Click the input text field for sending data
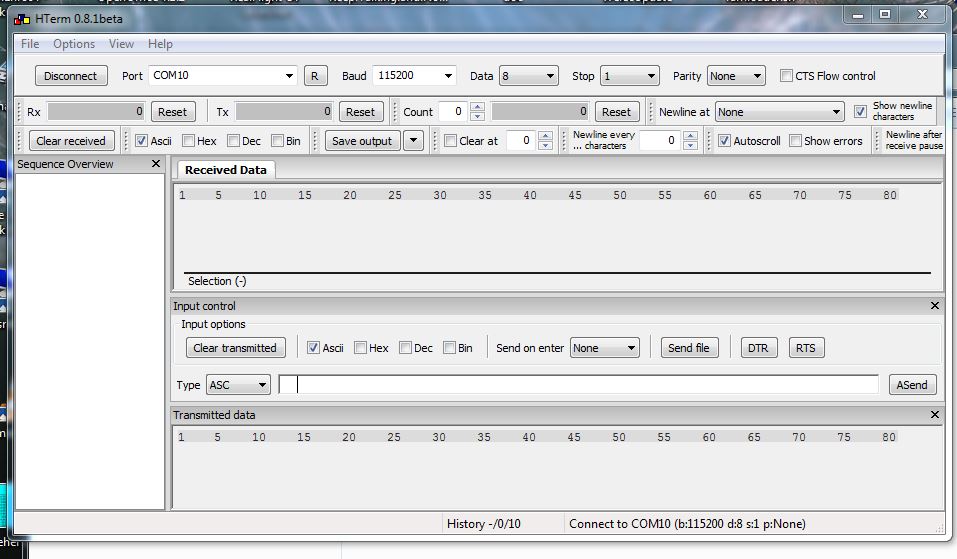The width and height of the screenshot is (957, 559). (578, 384)
